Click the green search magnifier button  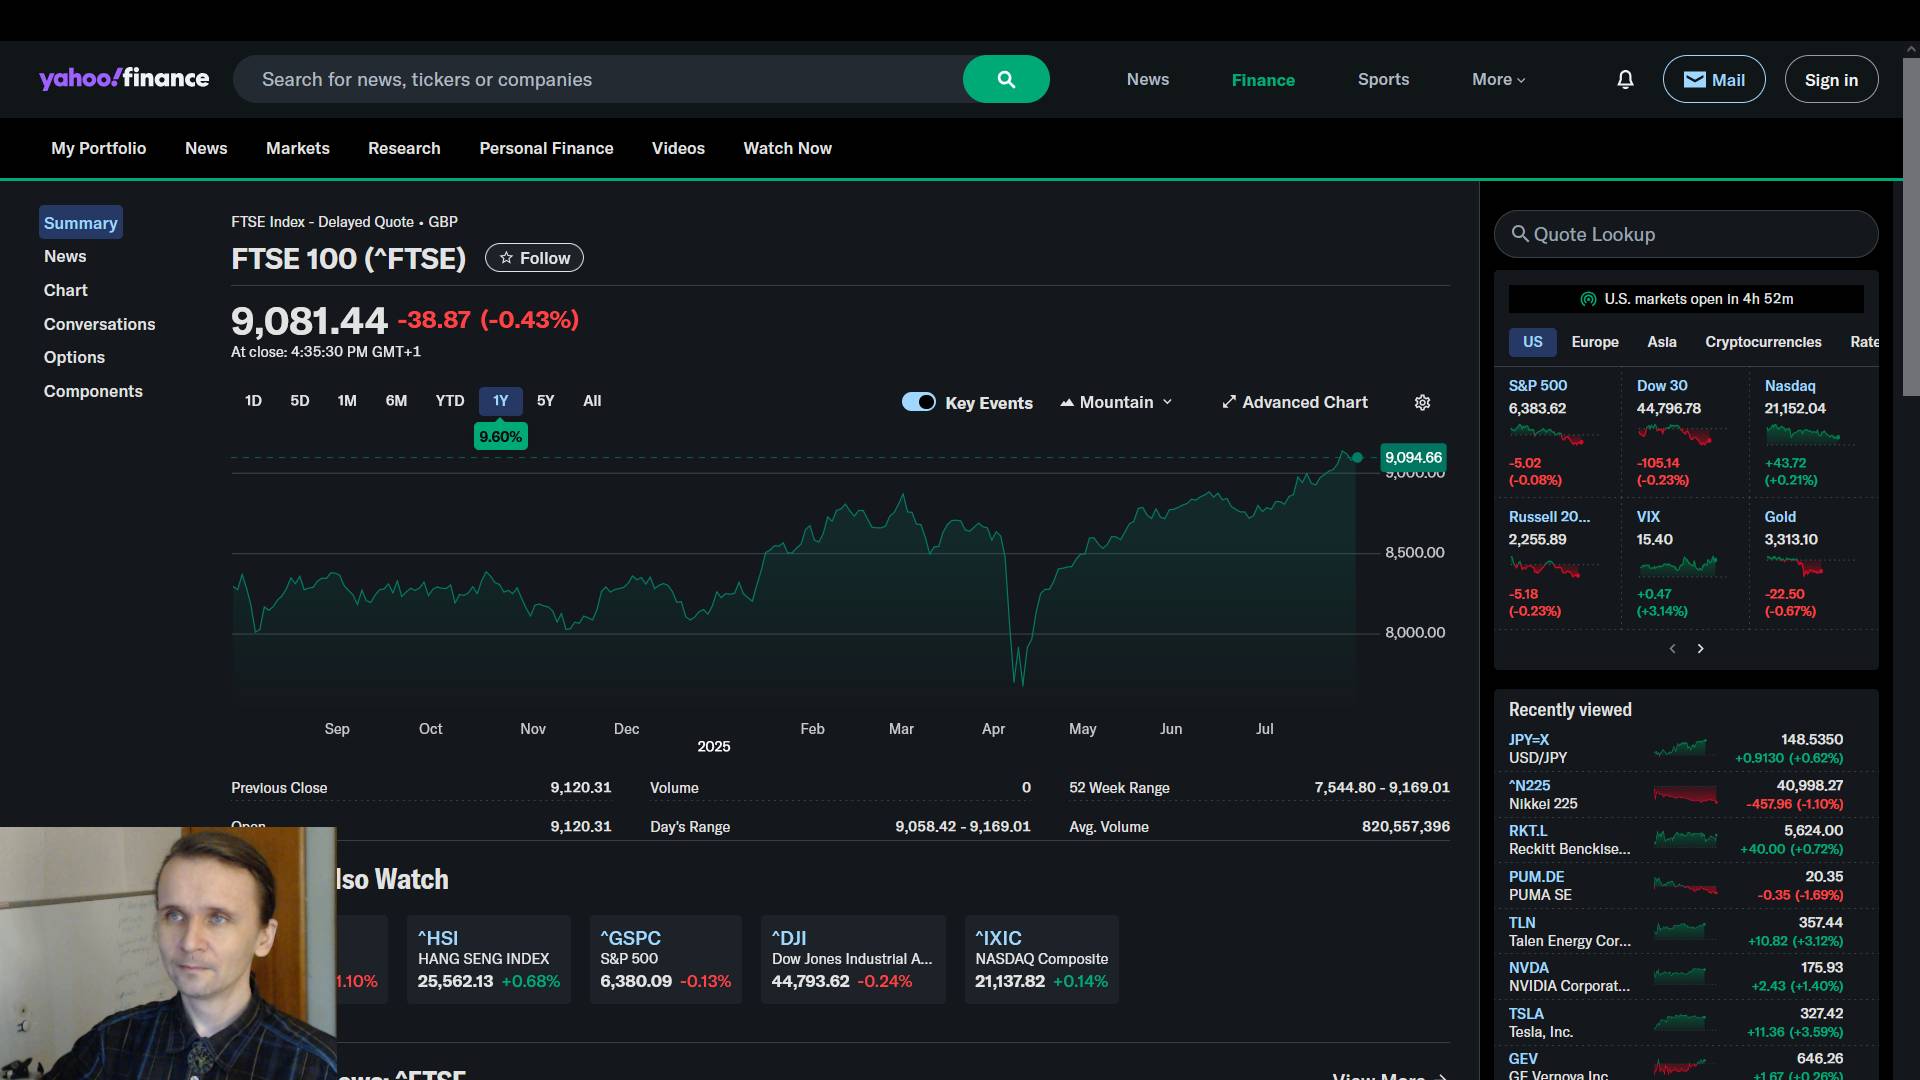[x=1006, y=79]
